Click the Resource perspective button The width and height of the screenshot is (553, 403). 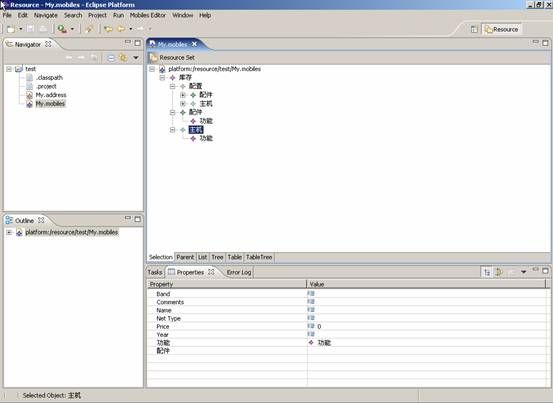[502, 29]
